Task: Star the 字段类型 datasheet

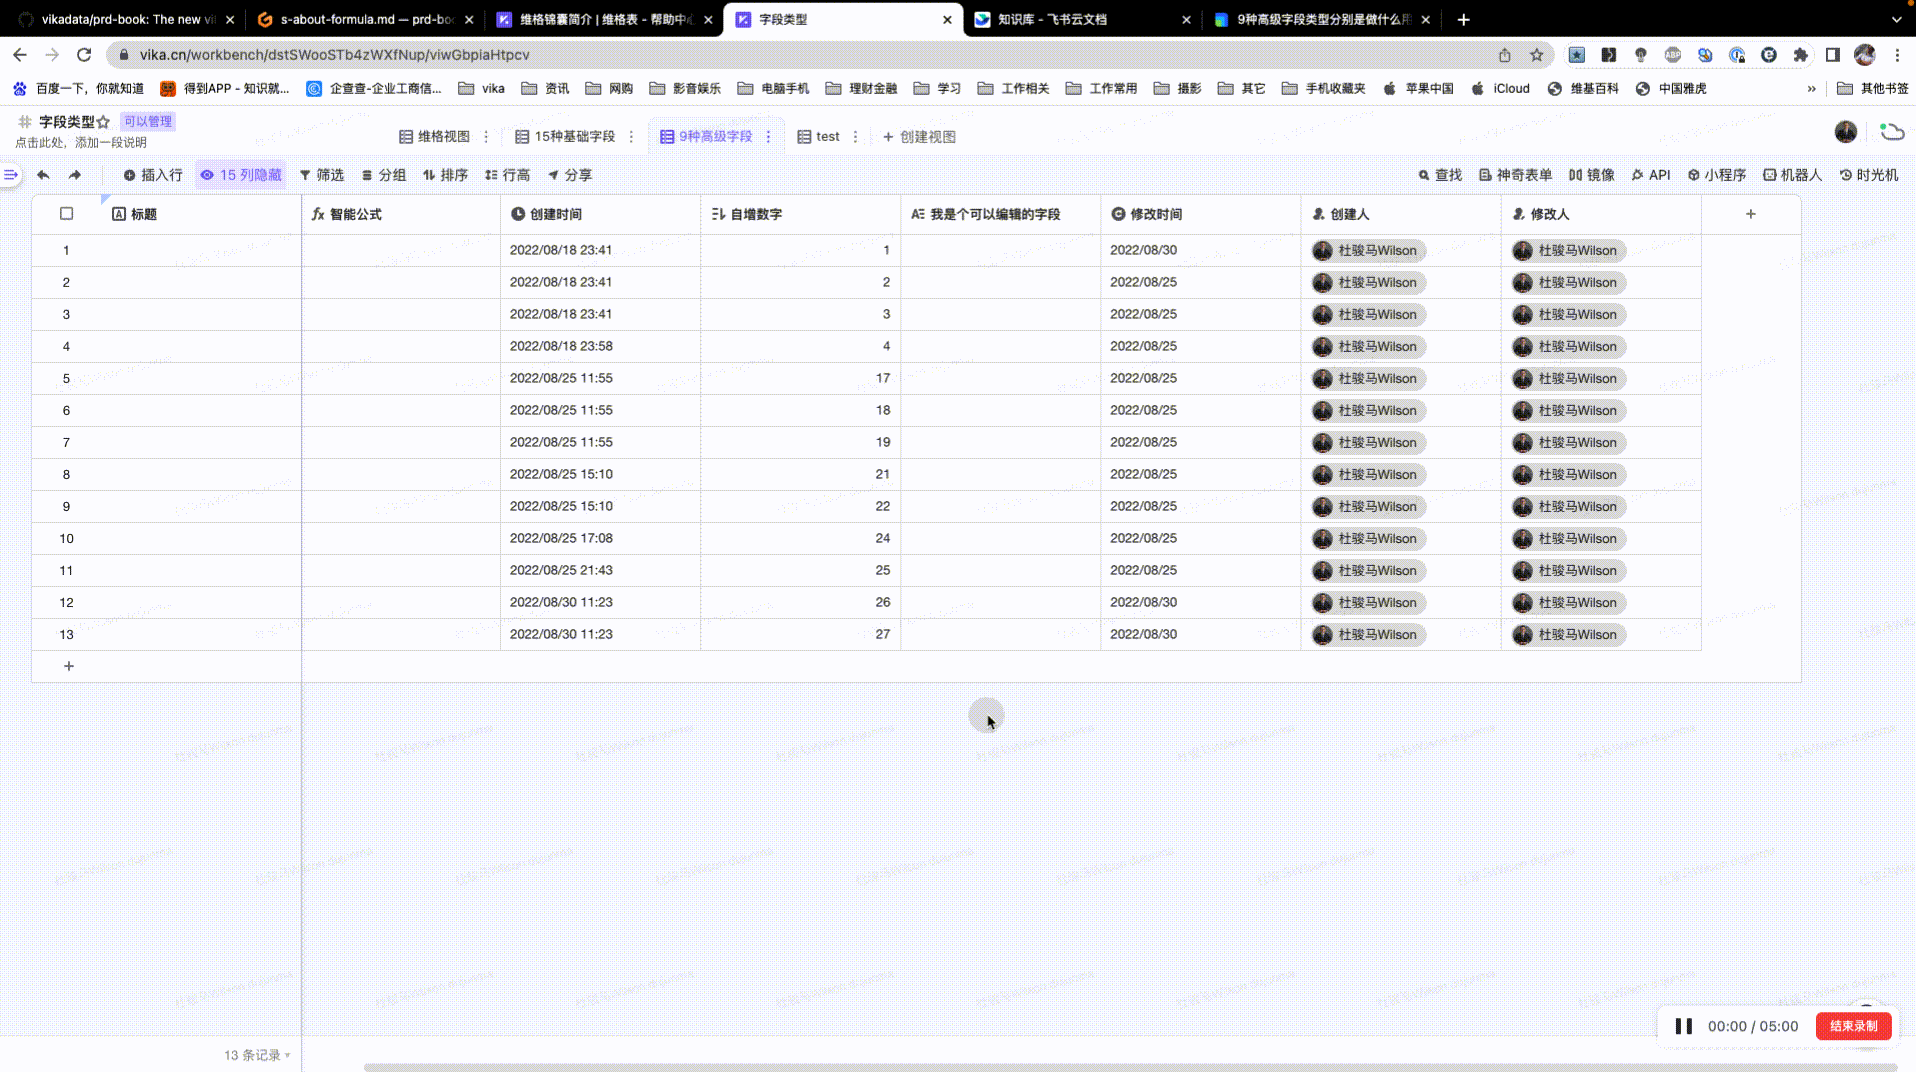Action: [103, 122]
